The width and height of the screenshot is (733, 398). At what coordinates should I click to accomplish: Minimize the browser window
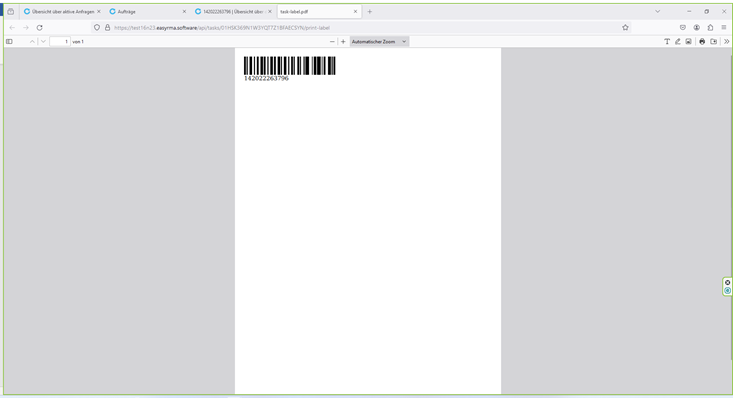coord(689,11)
